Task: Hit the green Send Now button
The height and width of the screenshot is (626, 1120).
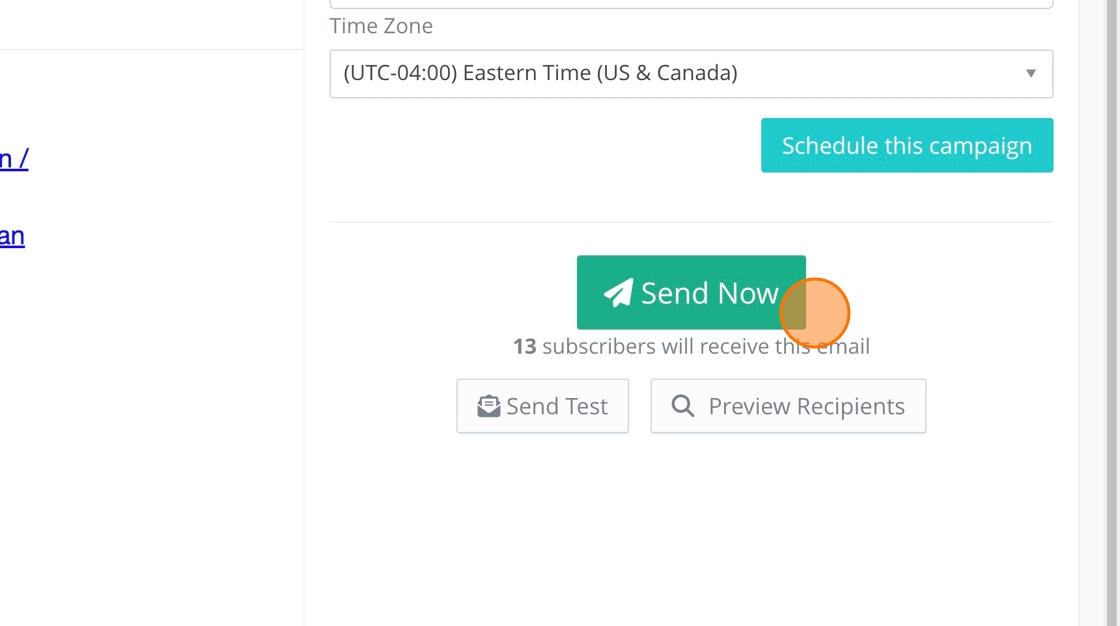Action: tap(691, 292)
